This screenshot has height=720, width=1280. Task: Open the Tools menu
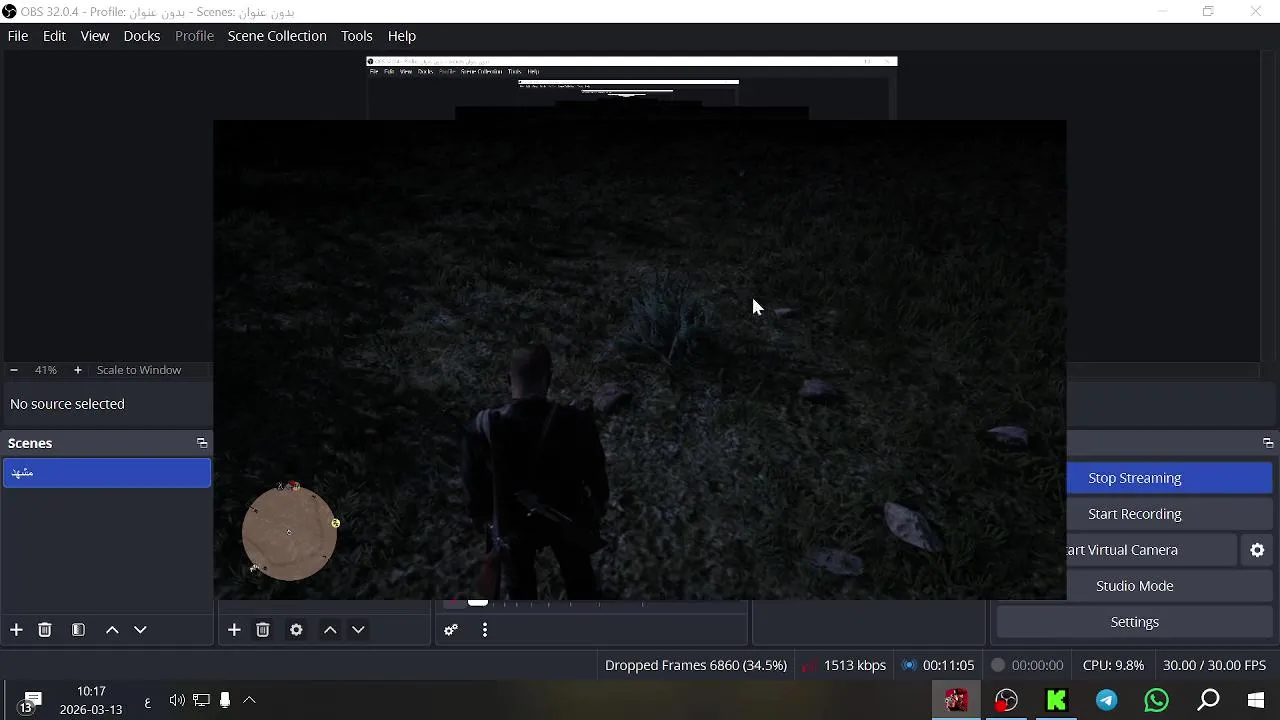(357, 36)
